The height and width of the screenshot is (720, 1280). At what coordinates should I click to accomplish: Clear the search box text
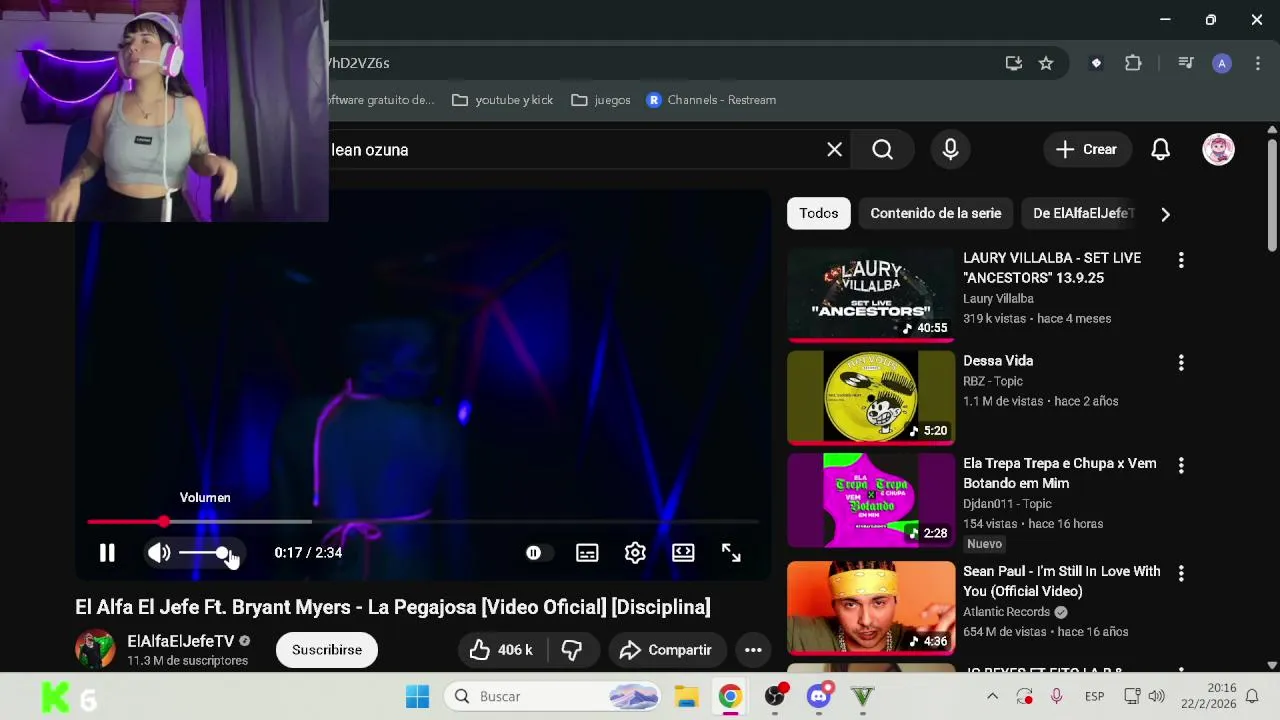click(x=834, y=149)
